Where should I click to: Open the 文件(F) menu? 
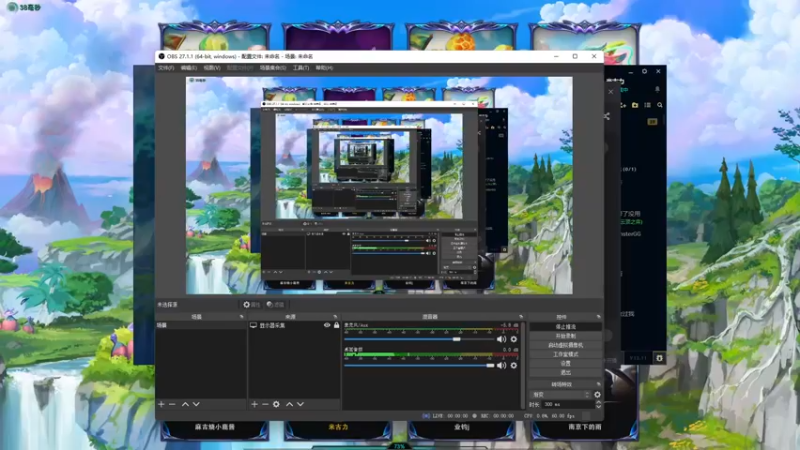(x=166, y=68)
